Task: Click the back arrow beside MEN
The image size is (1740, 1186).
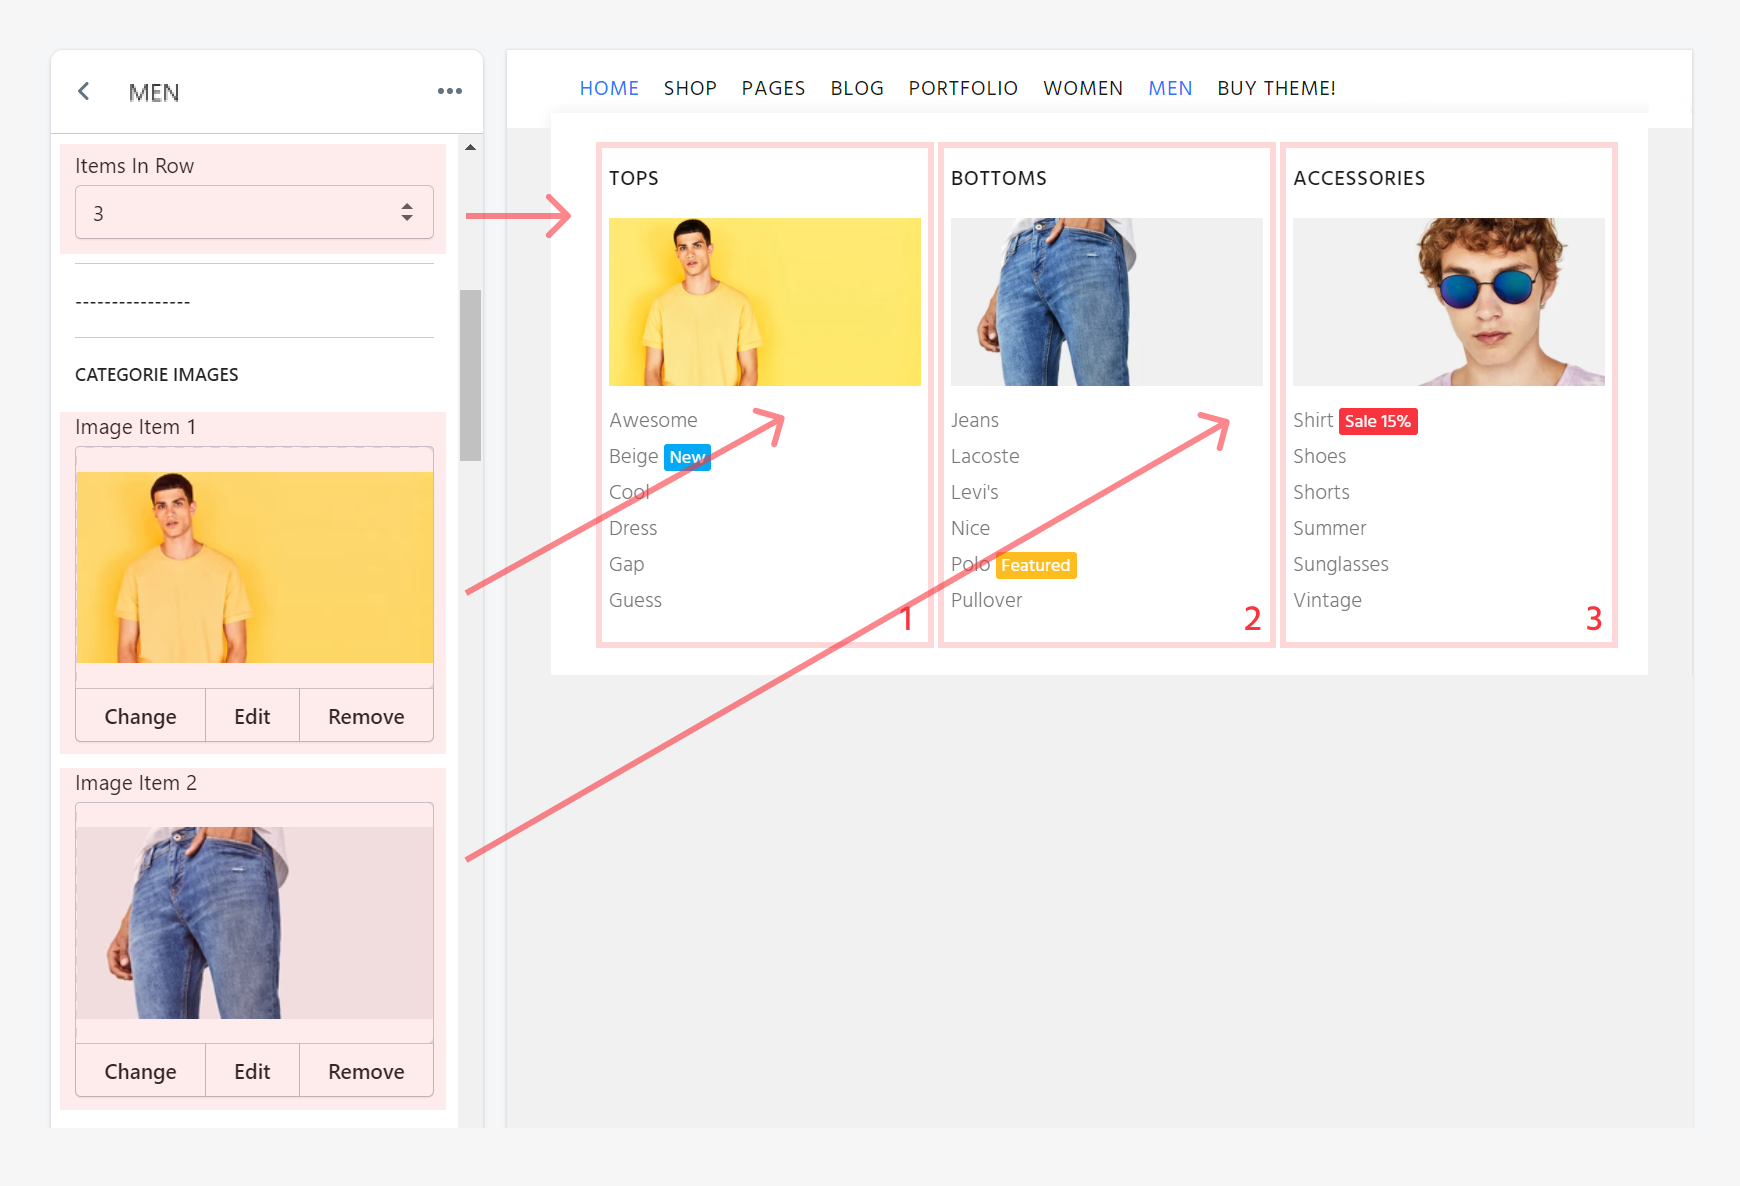Action: pos(84,92)
